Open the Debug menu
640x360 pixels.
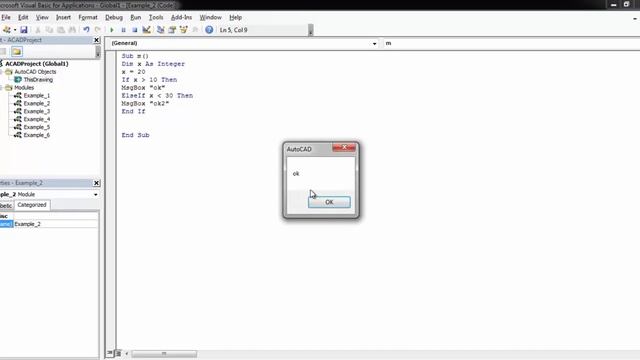click(x=114, y=18)
